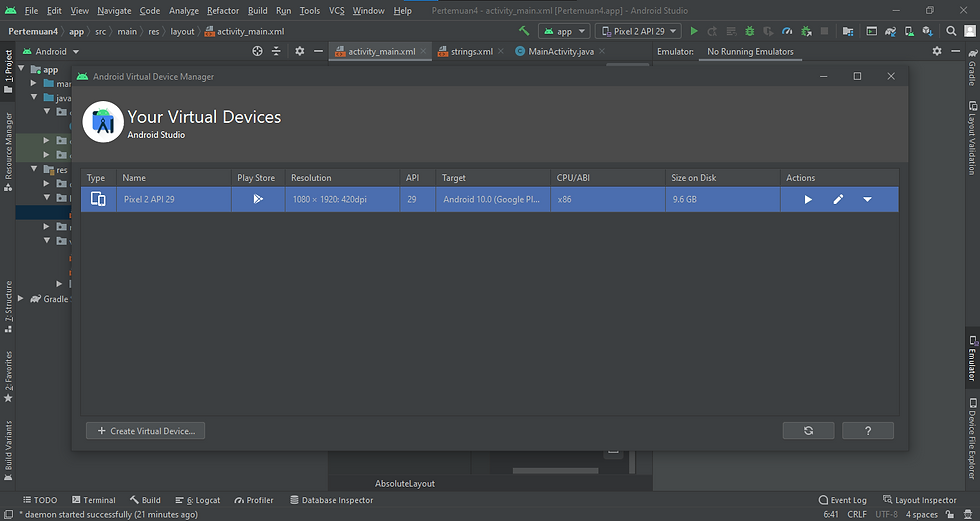This screenshot has width=980, height=521.
Task: Toggle the Build Variants tool window
Action: tap(8, 450)
